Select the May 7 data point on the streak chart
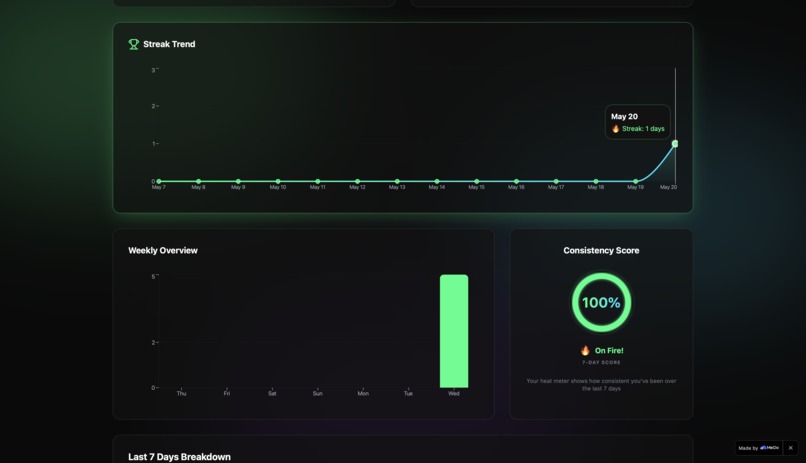The width and height of the screenshot is (806, 463). [x=159, y=181]
